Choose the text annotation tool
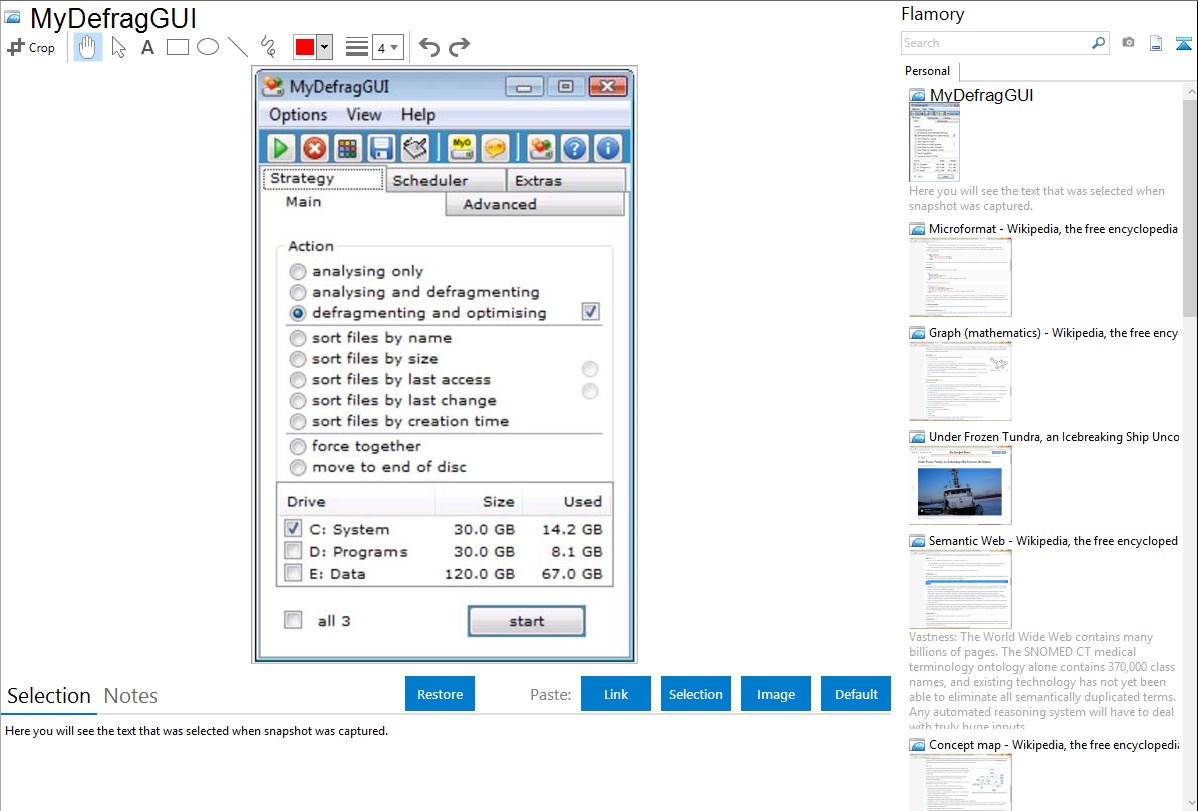The width and height of the screenshot is (1198, 811). coord(147,47)
